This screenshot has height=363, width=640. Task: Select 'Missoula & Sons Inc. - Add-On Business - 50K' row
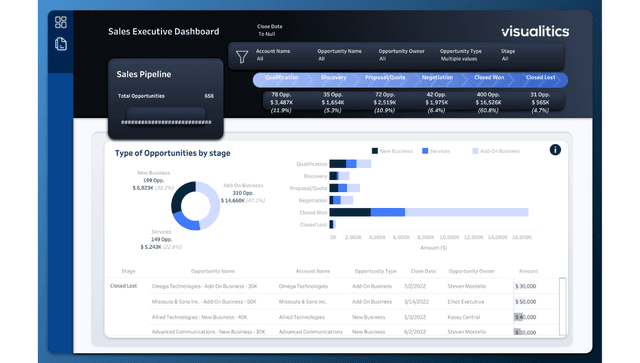click(204, 302)
